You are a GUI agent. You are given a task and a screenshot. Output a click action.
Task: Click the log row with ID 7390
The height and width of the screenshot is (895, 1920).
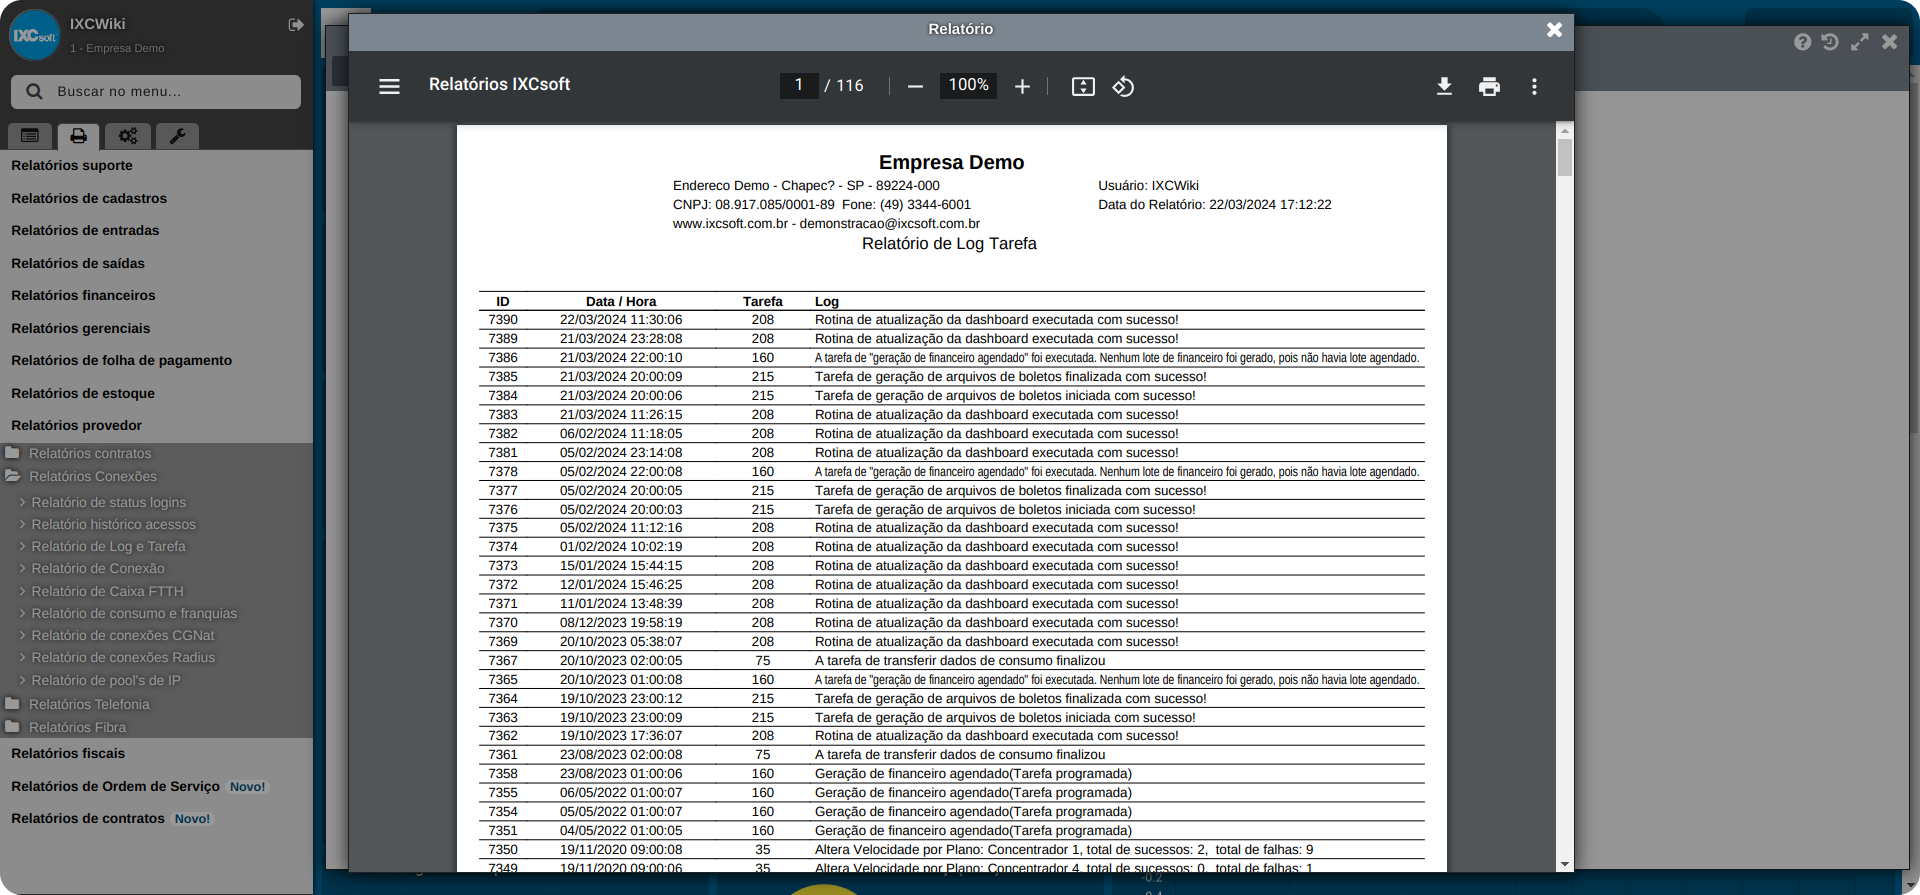click(951, 320)
